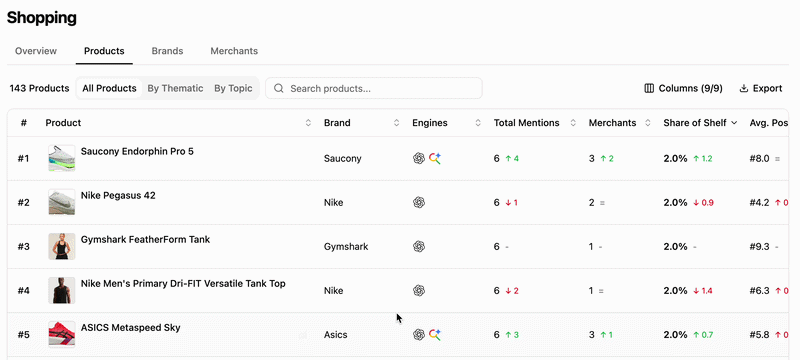Click the Nike Pegasus 42 product thumbnail
This screenshot has width=800, height=360.
click(62, 202)
